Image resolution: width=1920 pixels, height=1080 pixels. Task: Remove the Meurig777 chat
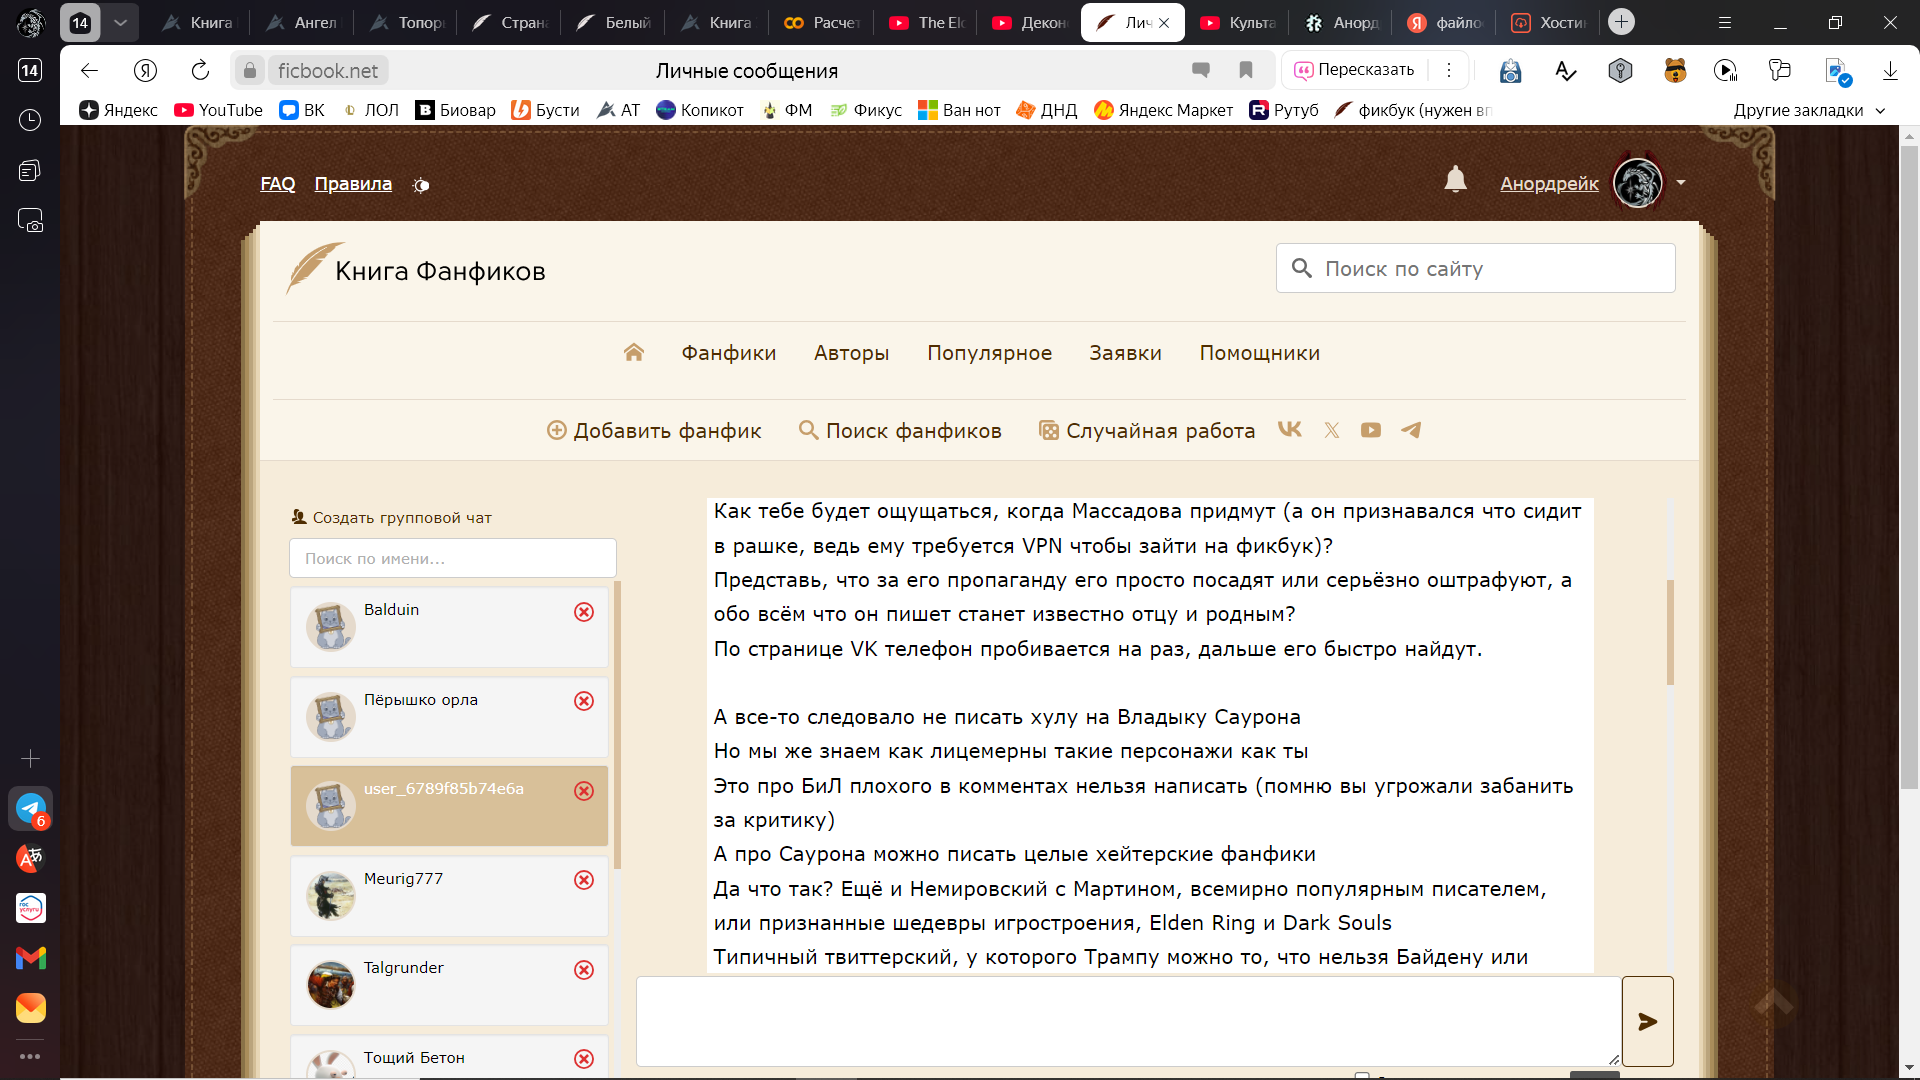[x=584, y=880]
